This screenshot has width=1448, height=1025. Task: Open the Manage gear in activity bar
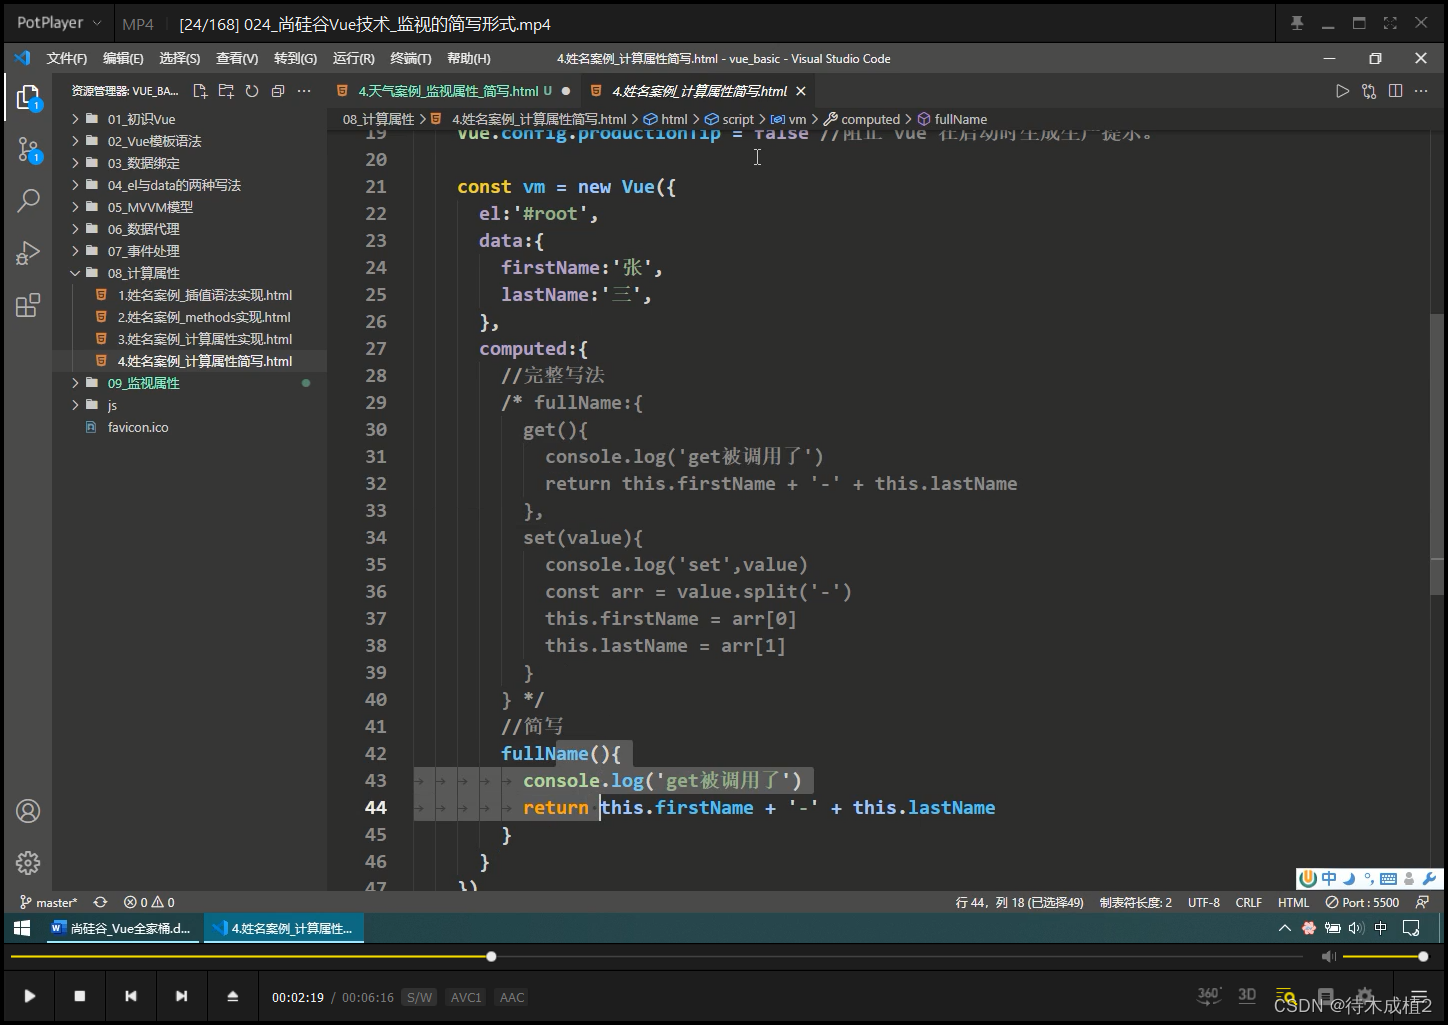(28, 862)
